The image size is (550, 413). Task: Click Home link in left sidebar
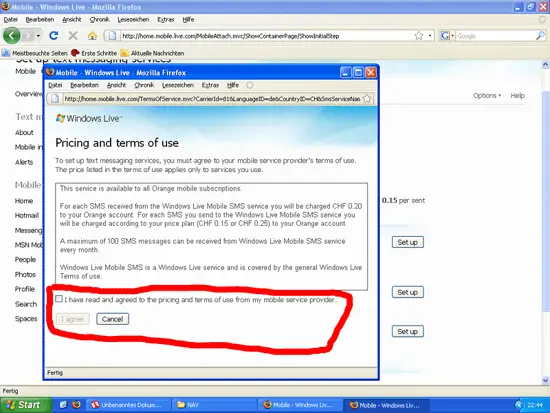tap(24, 201)
